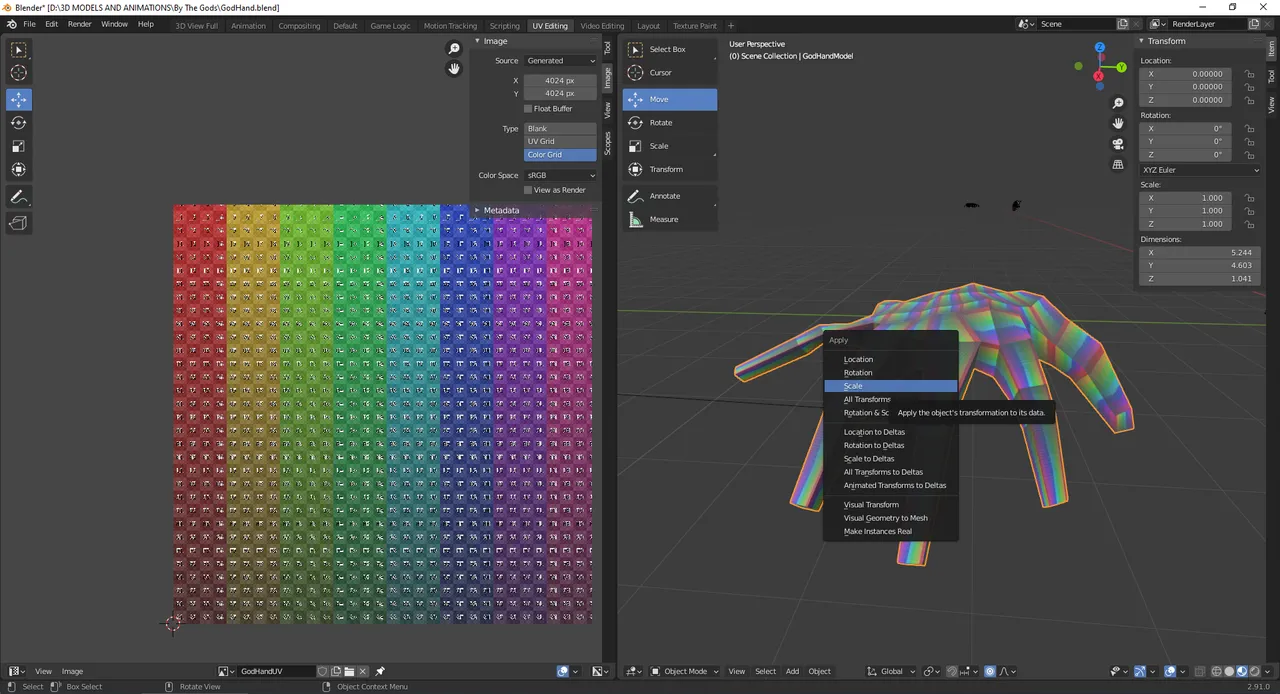Select the Select Box tool in the 3D viewport
The height and width of the screenshot is (694, 1280).
670,49
